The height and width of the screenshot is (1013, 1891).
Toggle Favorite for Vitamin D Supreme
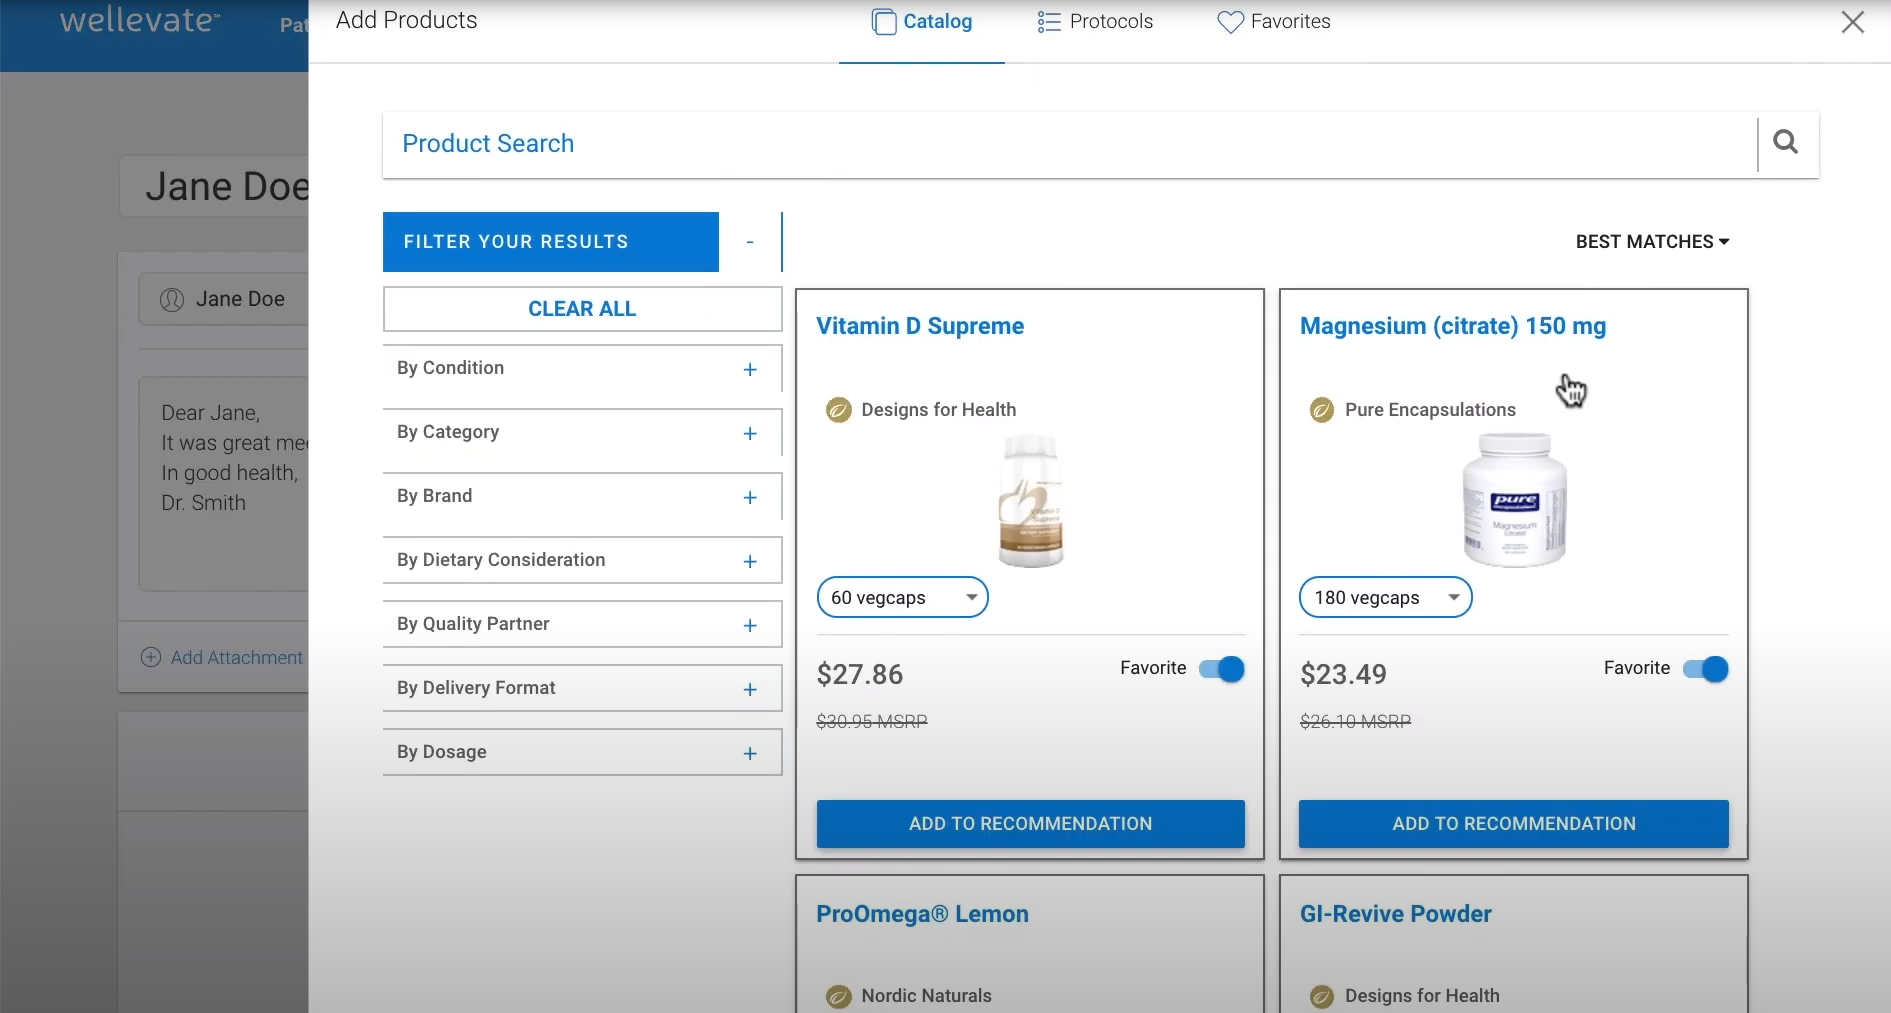[x=1221, y=669]
